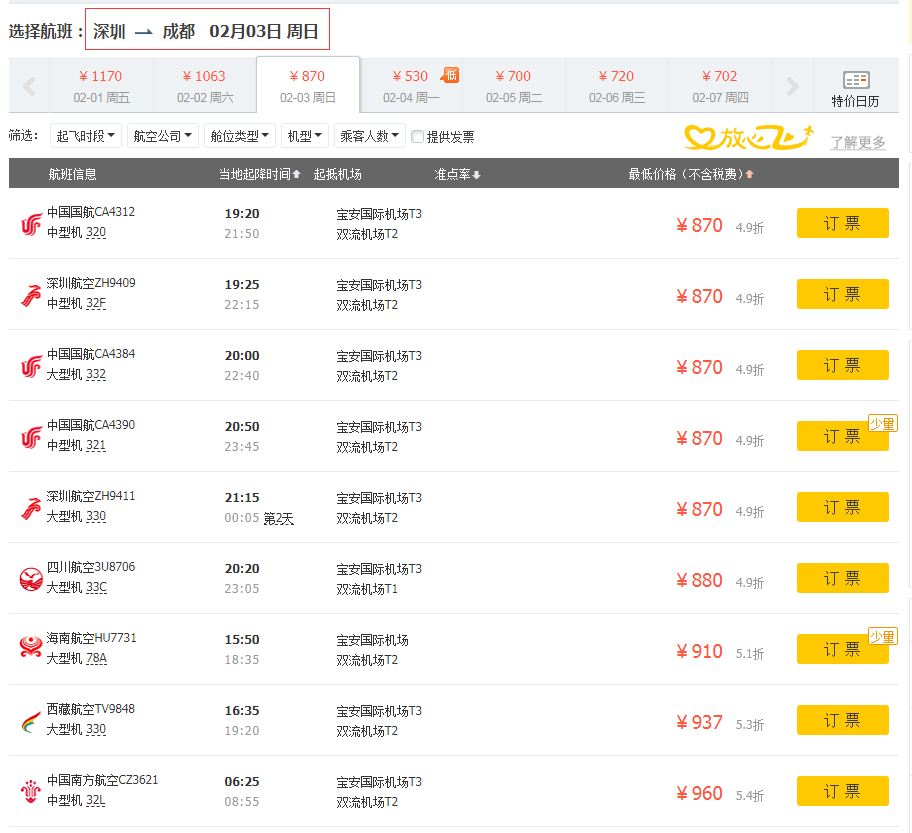Book ticket for flight CA4312
This screenshot has height=833, width=912.
(x=842, y=223)
